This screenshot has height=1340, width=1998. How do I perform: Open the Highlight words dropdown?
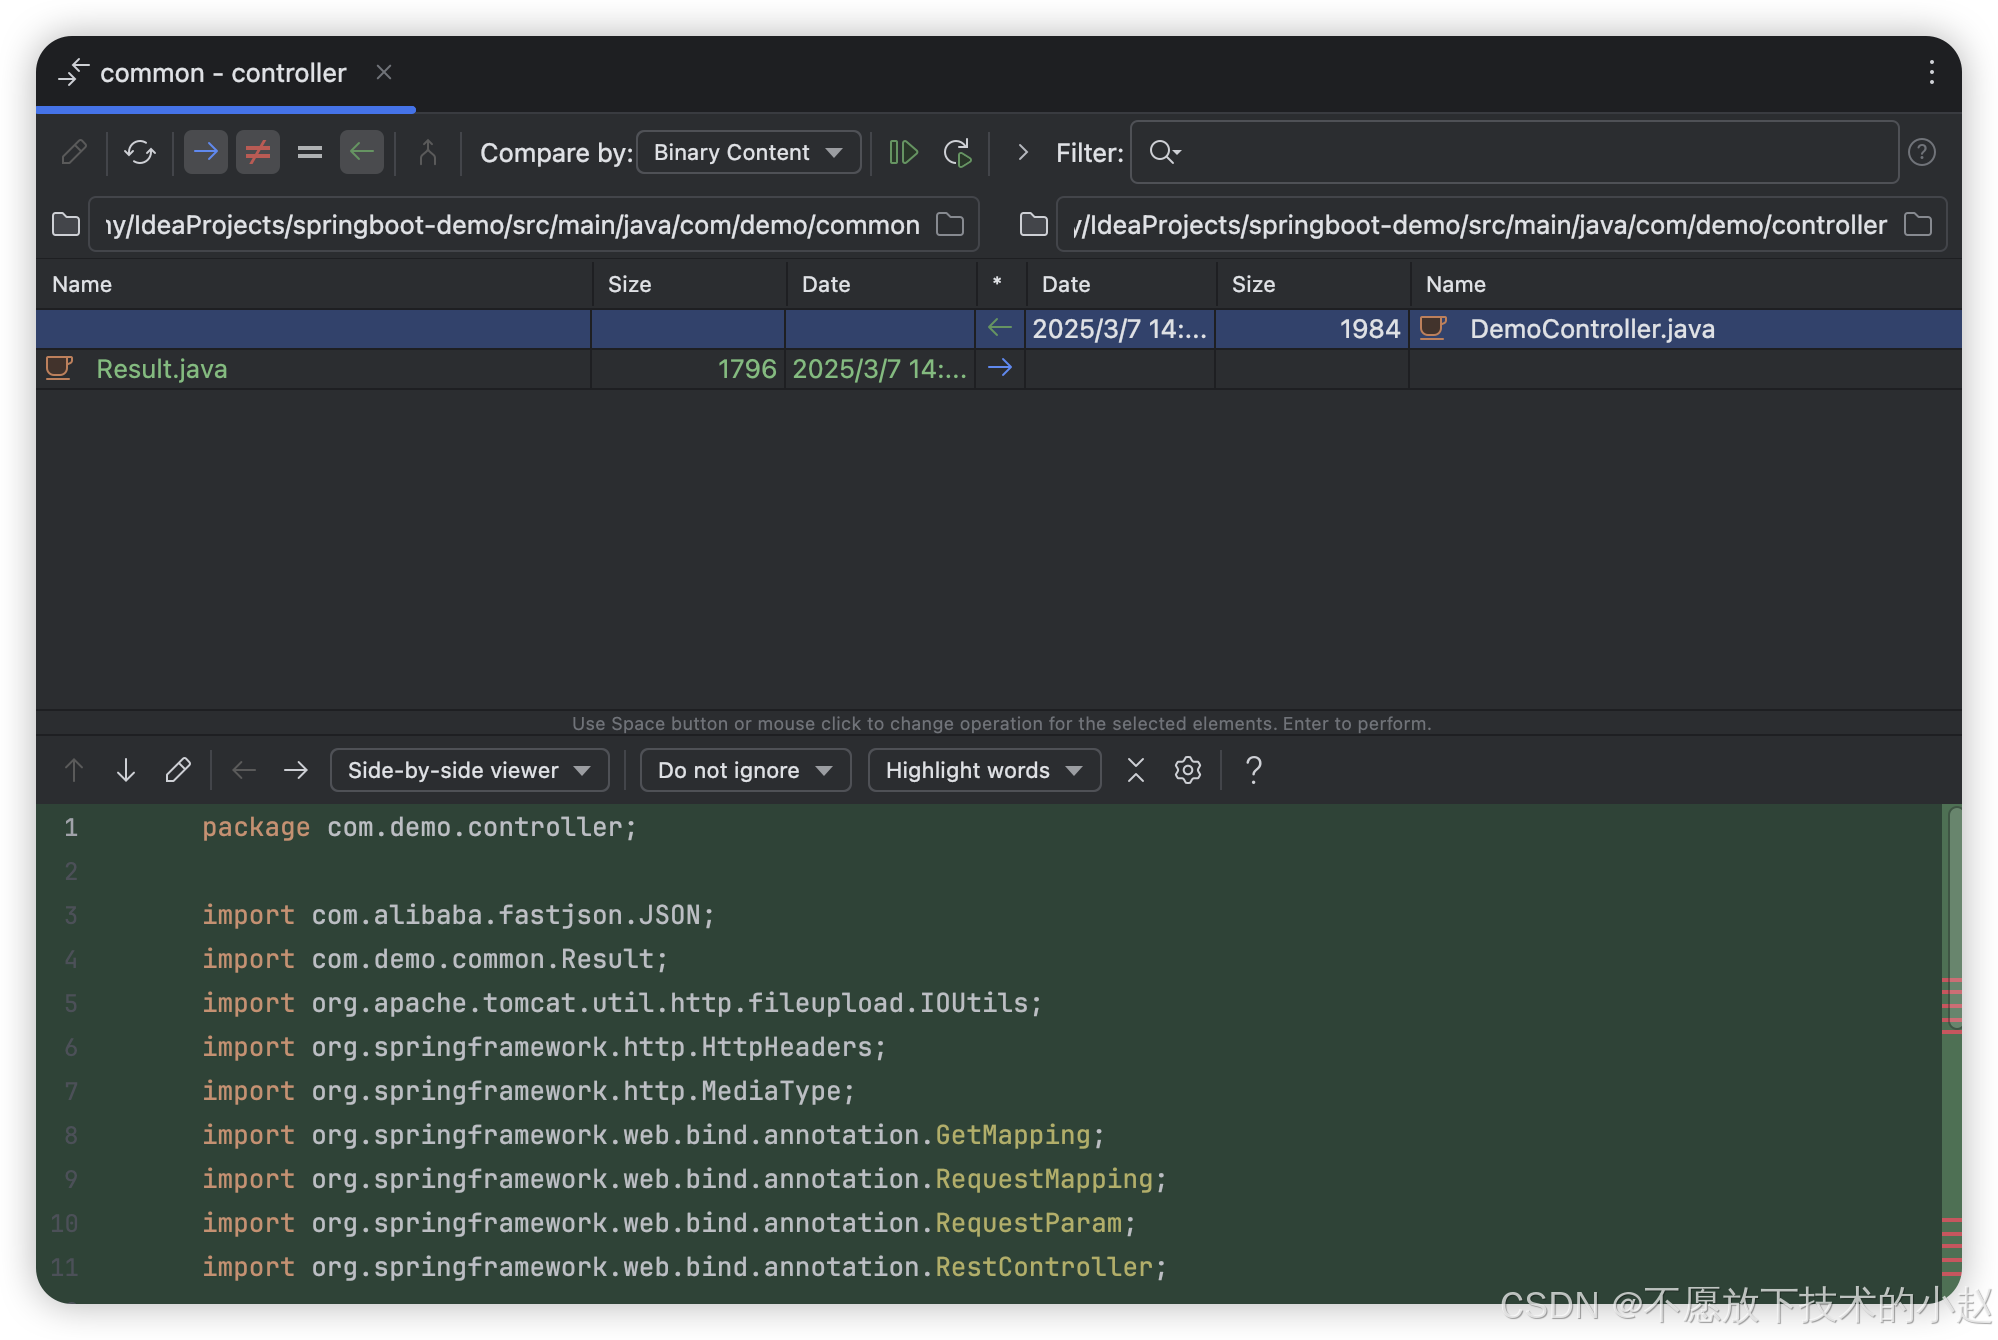tap(984, 770)
